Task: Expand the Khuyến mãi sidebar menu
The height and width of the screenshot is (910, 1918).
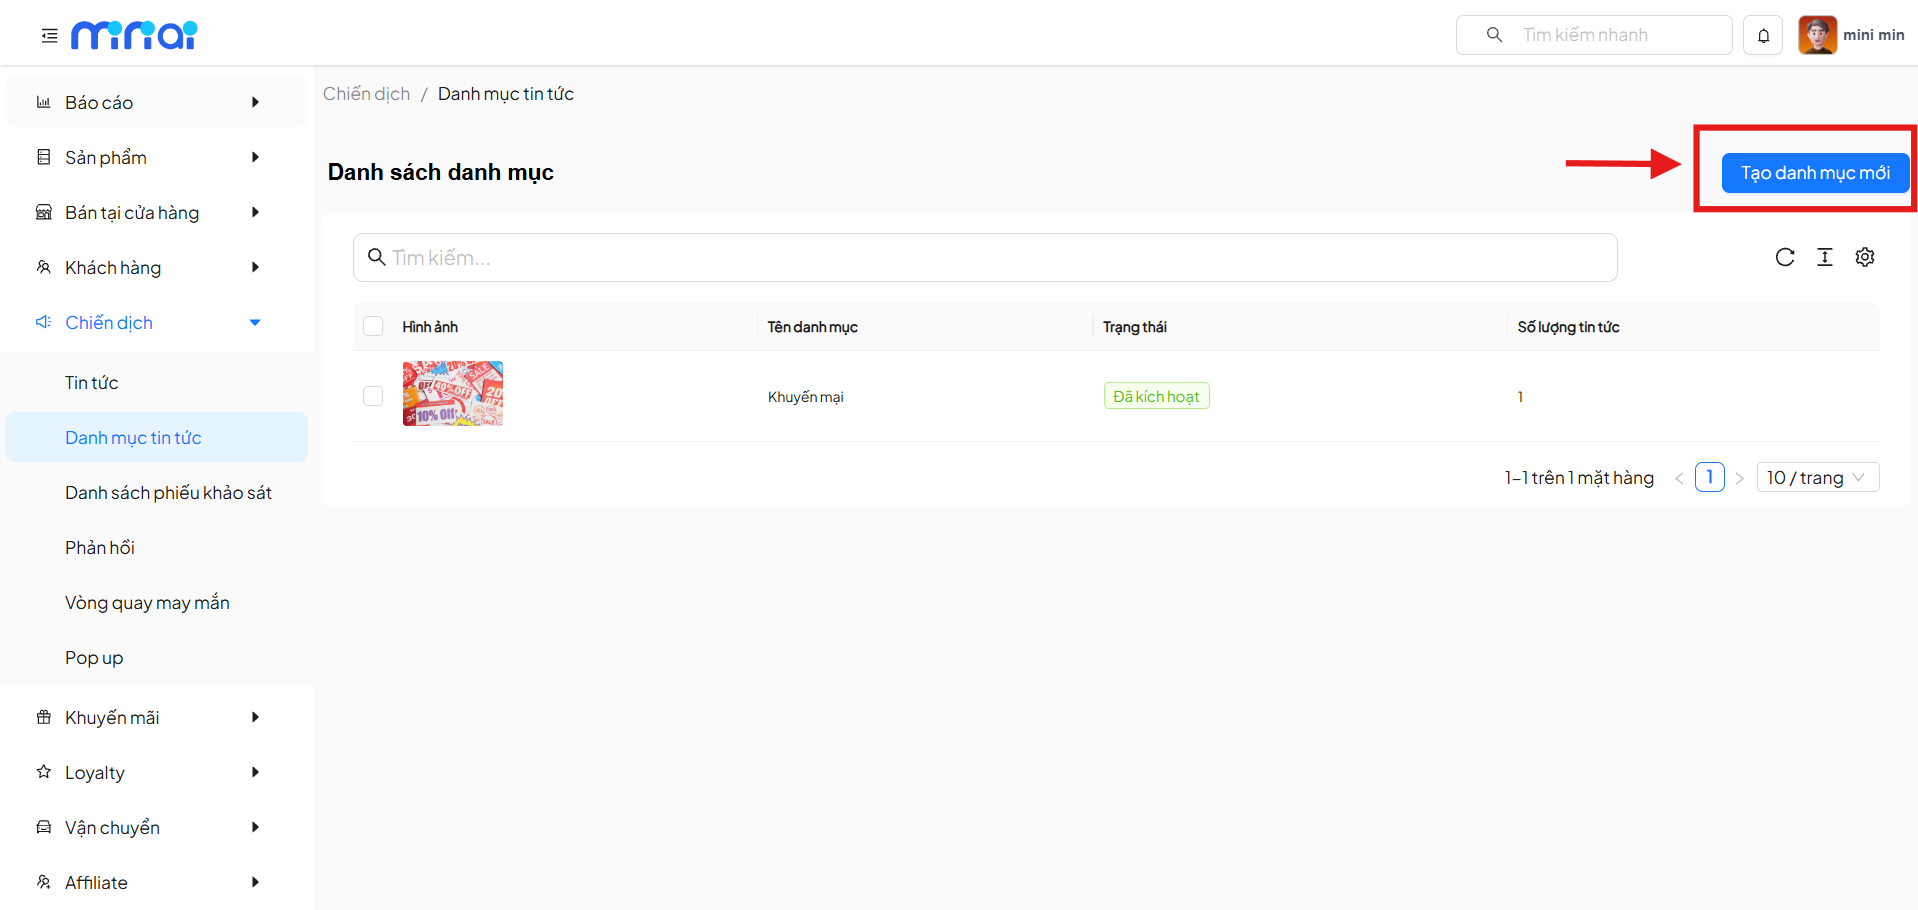Action: coord(150,717)
